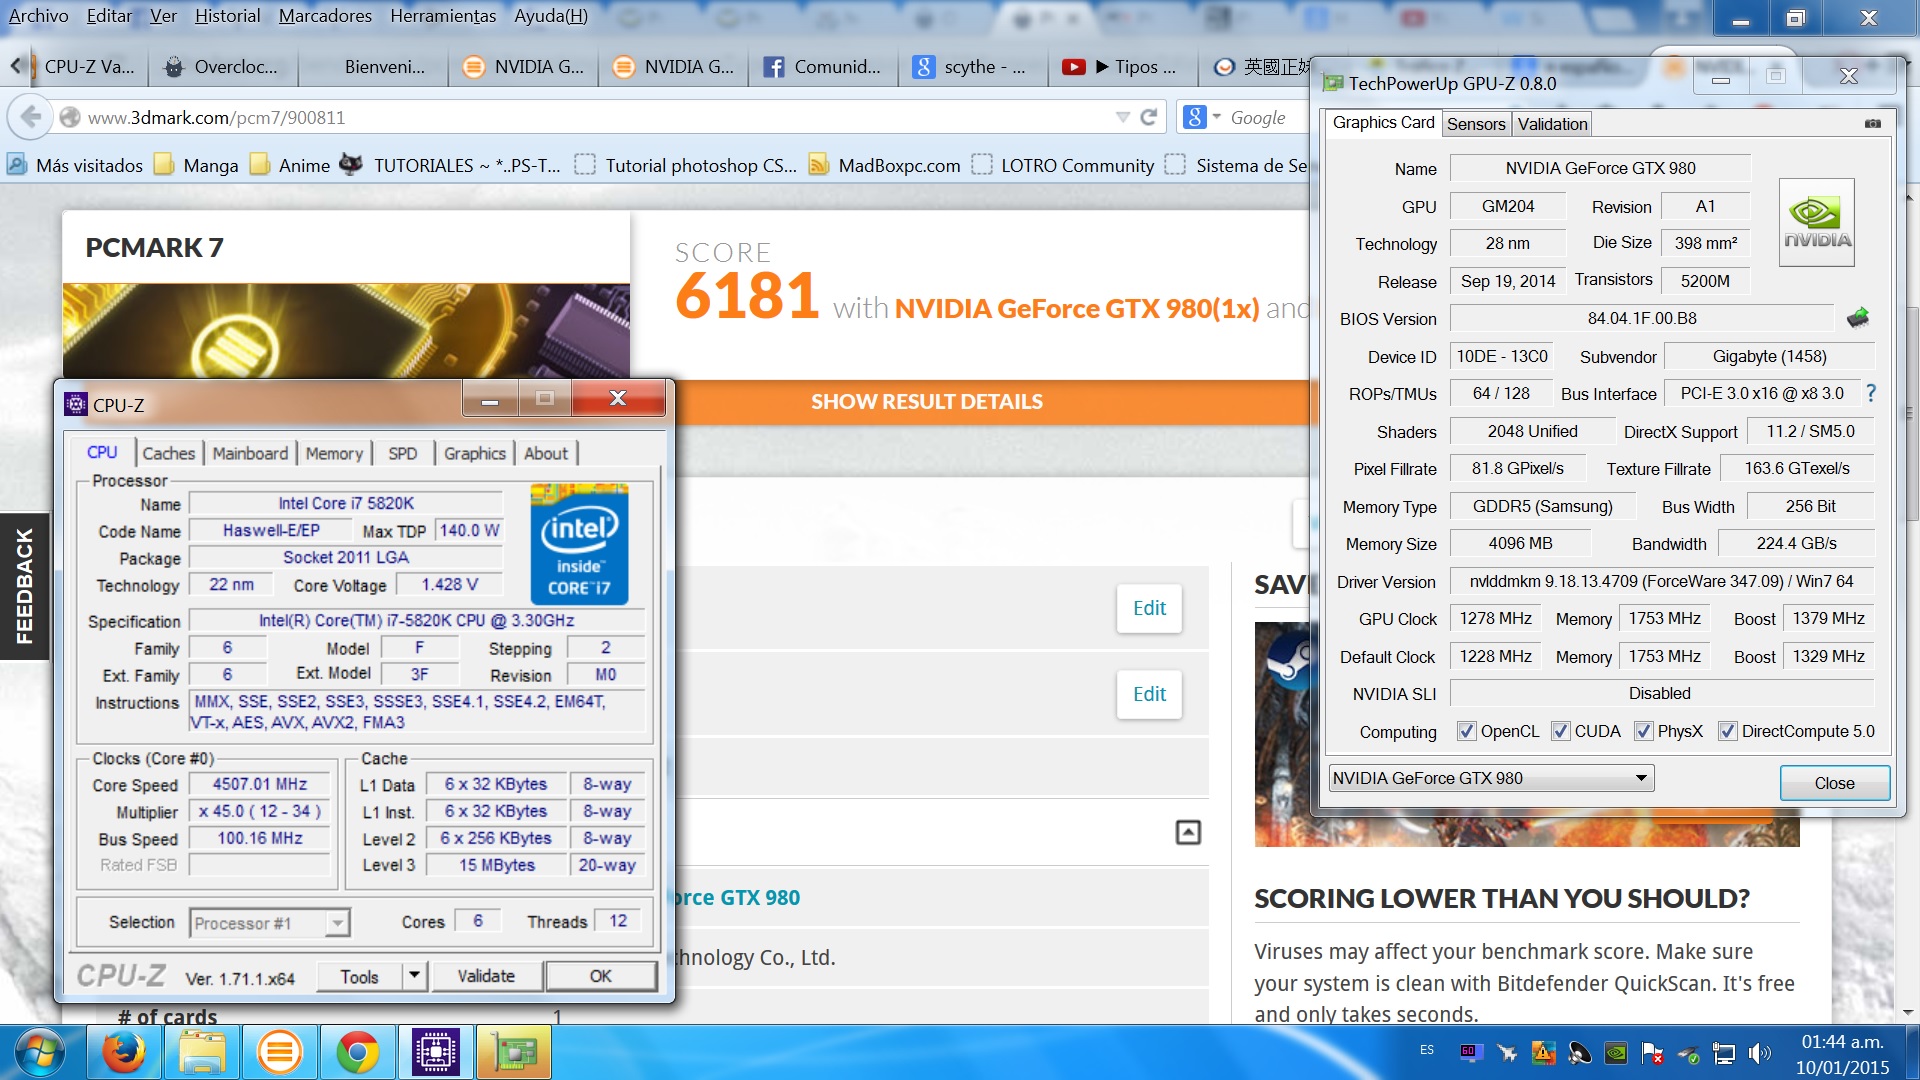Open the SPD tab in CPU-Z
The height and width of the screenshot is (1080, 1920).
pos(403,453)
